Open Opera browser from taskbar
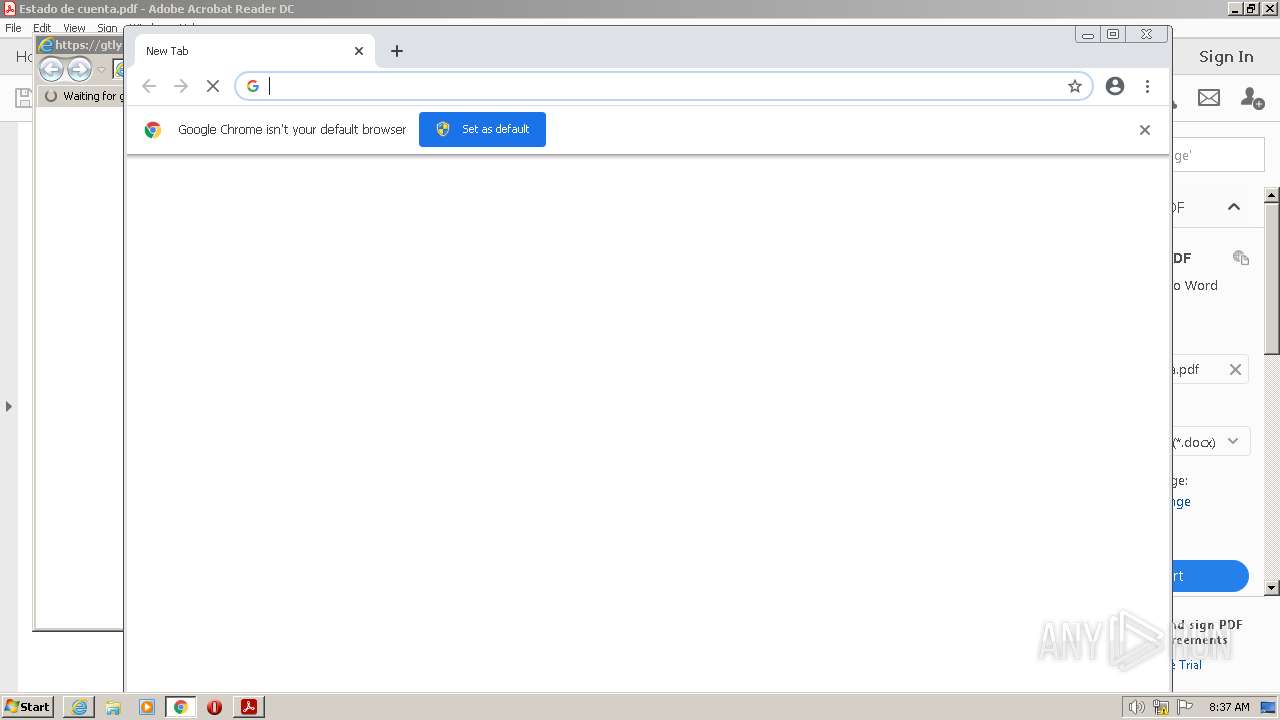 point(214,707)
